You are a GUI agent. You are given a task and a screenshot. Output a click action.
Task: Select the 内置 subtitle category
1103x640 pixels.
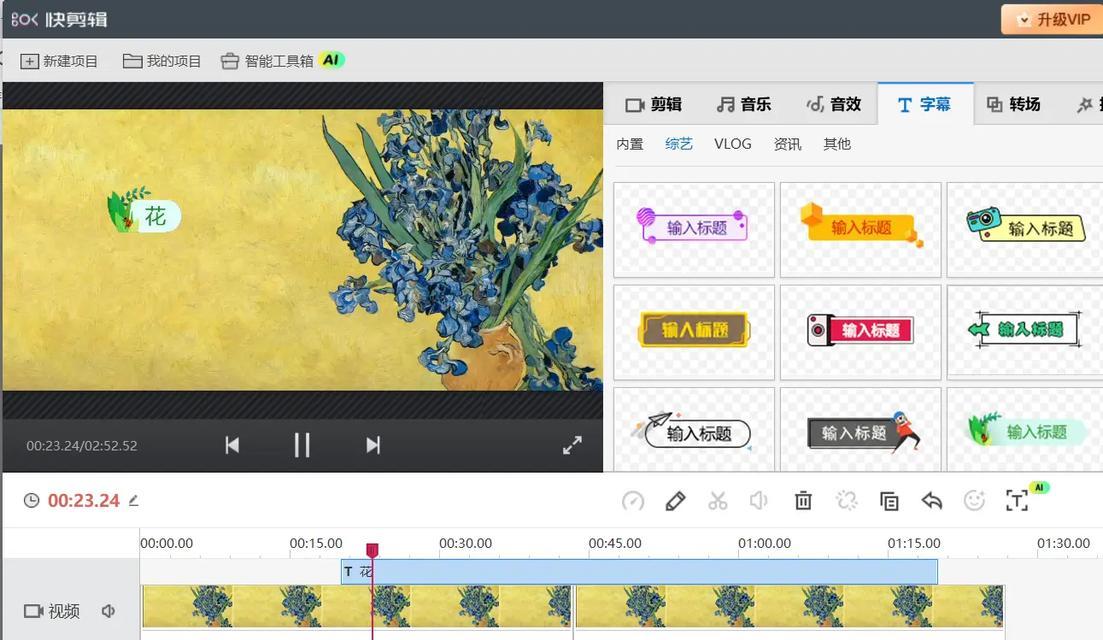[630, 144]
